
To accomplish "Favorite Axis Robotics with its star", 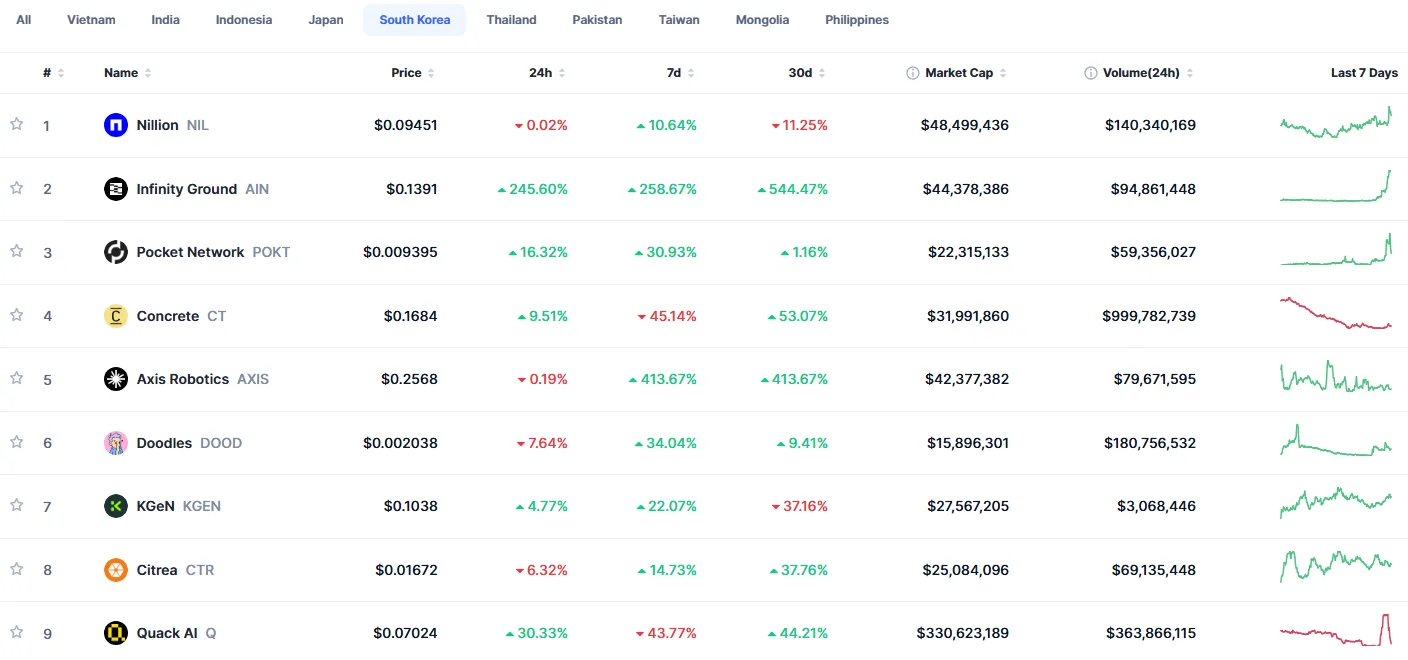I will [x=16, y=378].
